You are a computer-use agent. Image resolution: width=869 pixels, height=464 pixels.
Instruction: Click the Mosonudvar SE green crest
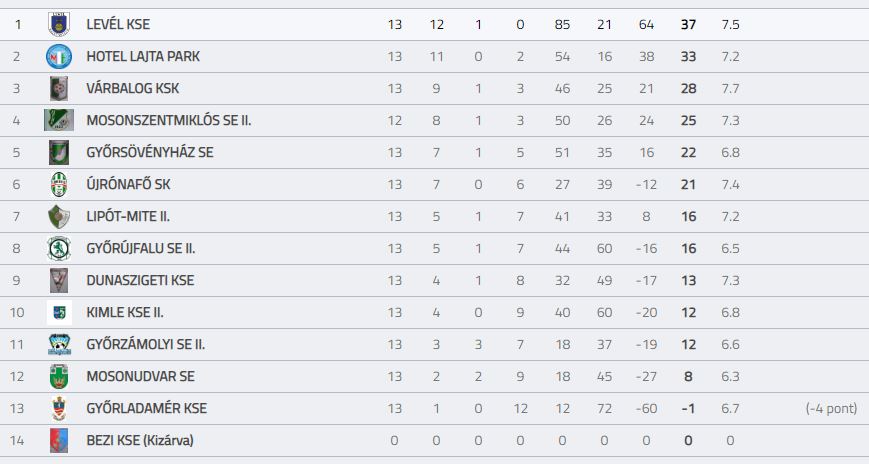[59, 377]
